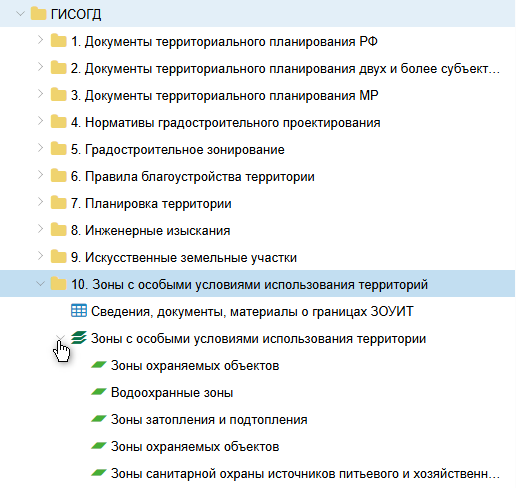Expand 1. Документы территориального планирования РФ
The image size is (516, 488).
pos(40,40)
